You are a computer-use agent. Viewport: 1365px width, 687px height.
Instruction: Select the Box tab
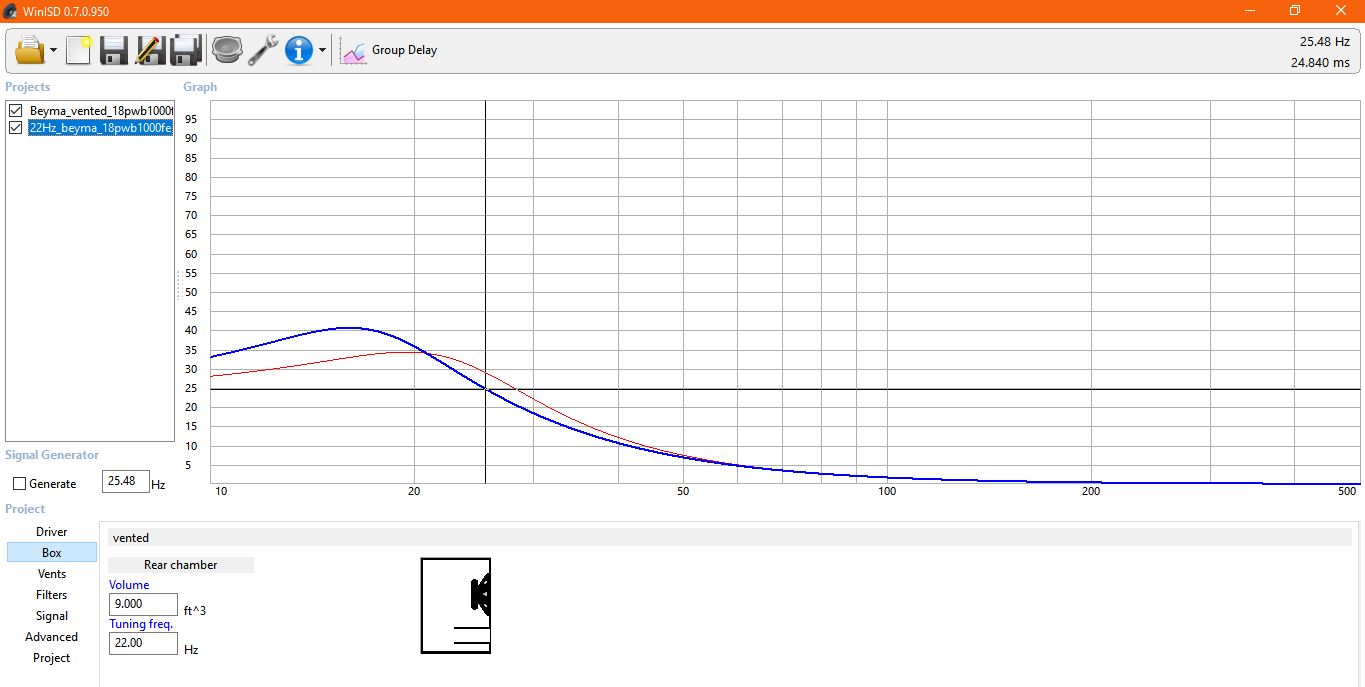click(52, 553)
